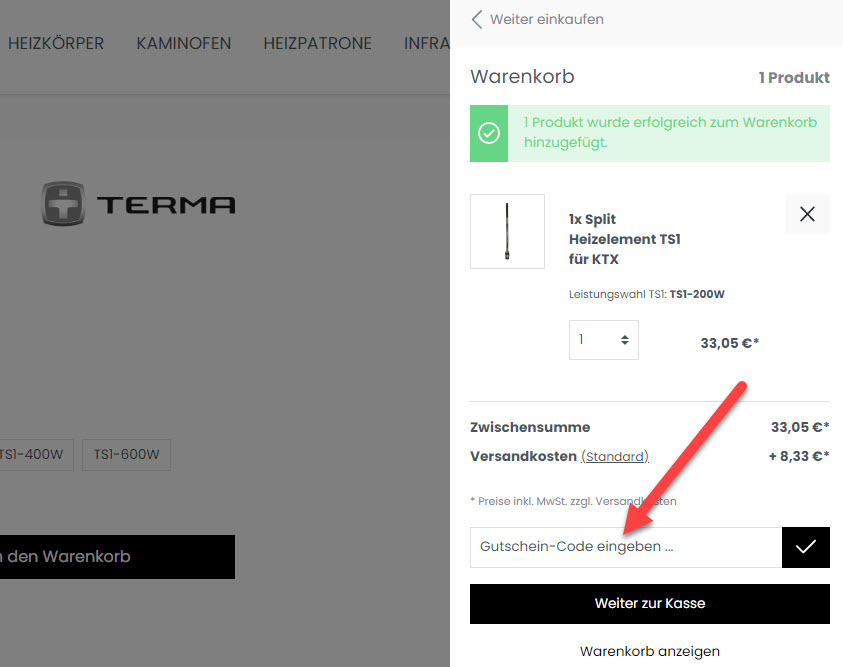Click the In den Warenkorb button
The height and width of the screenshot is (667, 843).
coord(117,556)
